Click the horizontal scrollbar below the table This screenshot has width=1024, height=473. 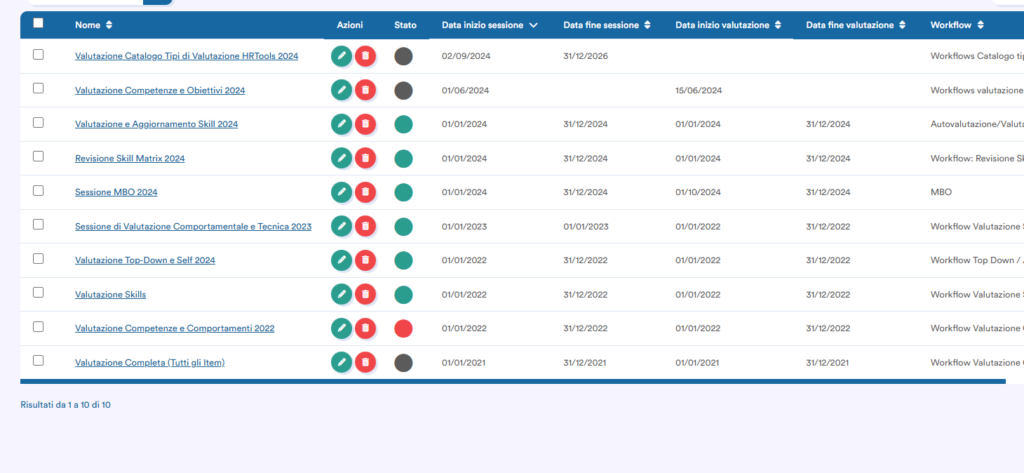click(x=513, y=381)
